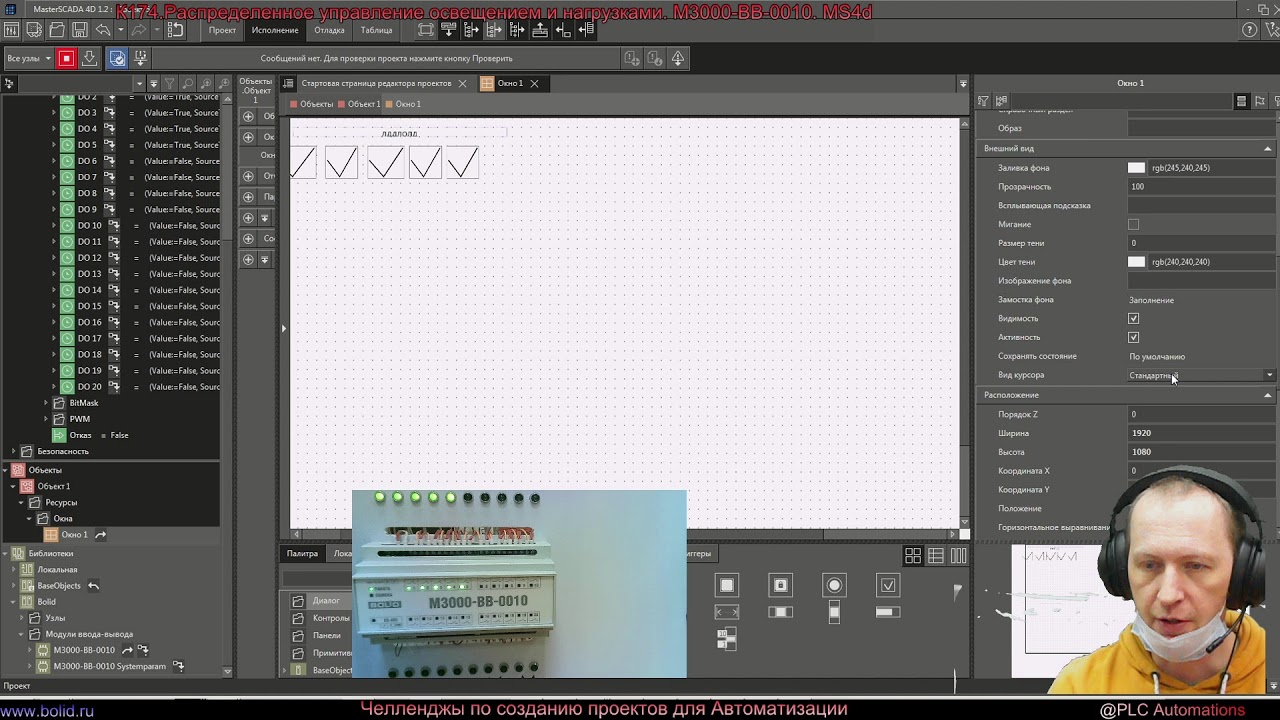Screen dimensions: 1280x720
Task: Expand the BitMask folder node
Action: [x=45, y=403]
